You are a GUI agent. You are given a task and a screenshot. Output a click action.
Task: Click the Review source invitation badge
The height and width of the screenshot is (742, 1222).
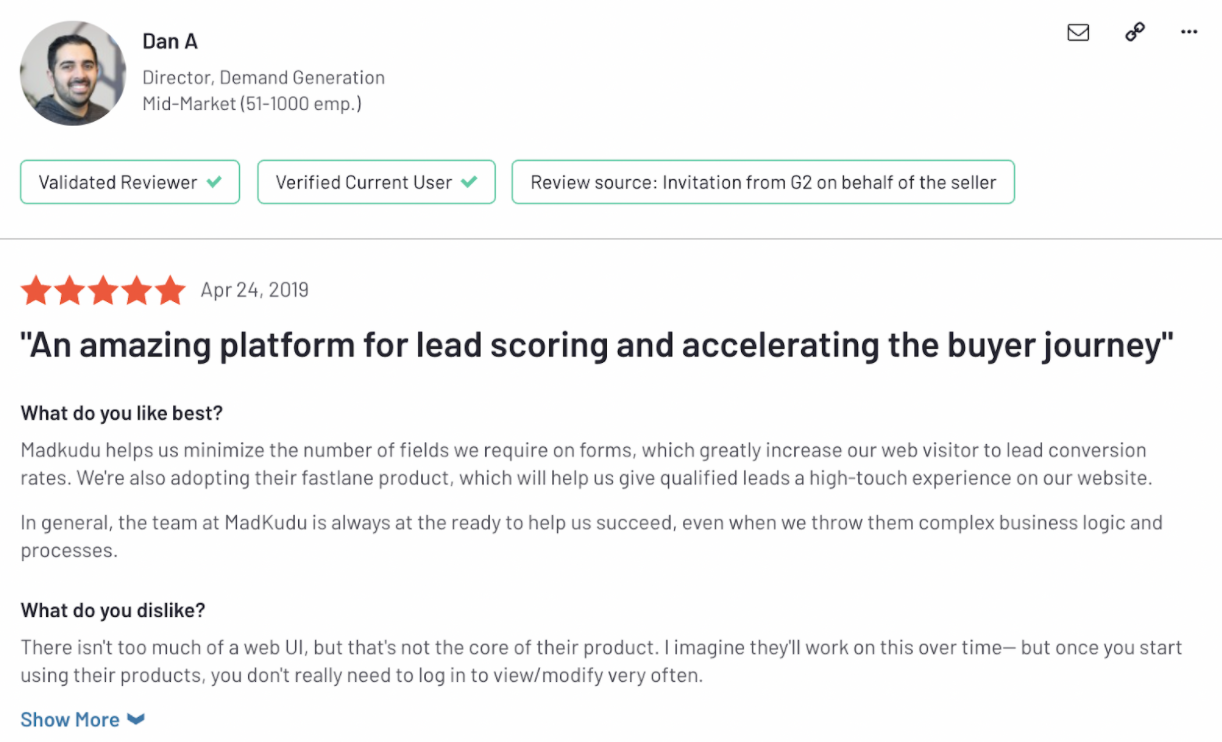[x=763, y=182]
